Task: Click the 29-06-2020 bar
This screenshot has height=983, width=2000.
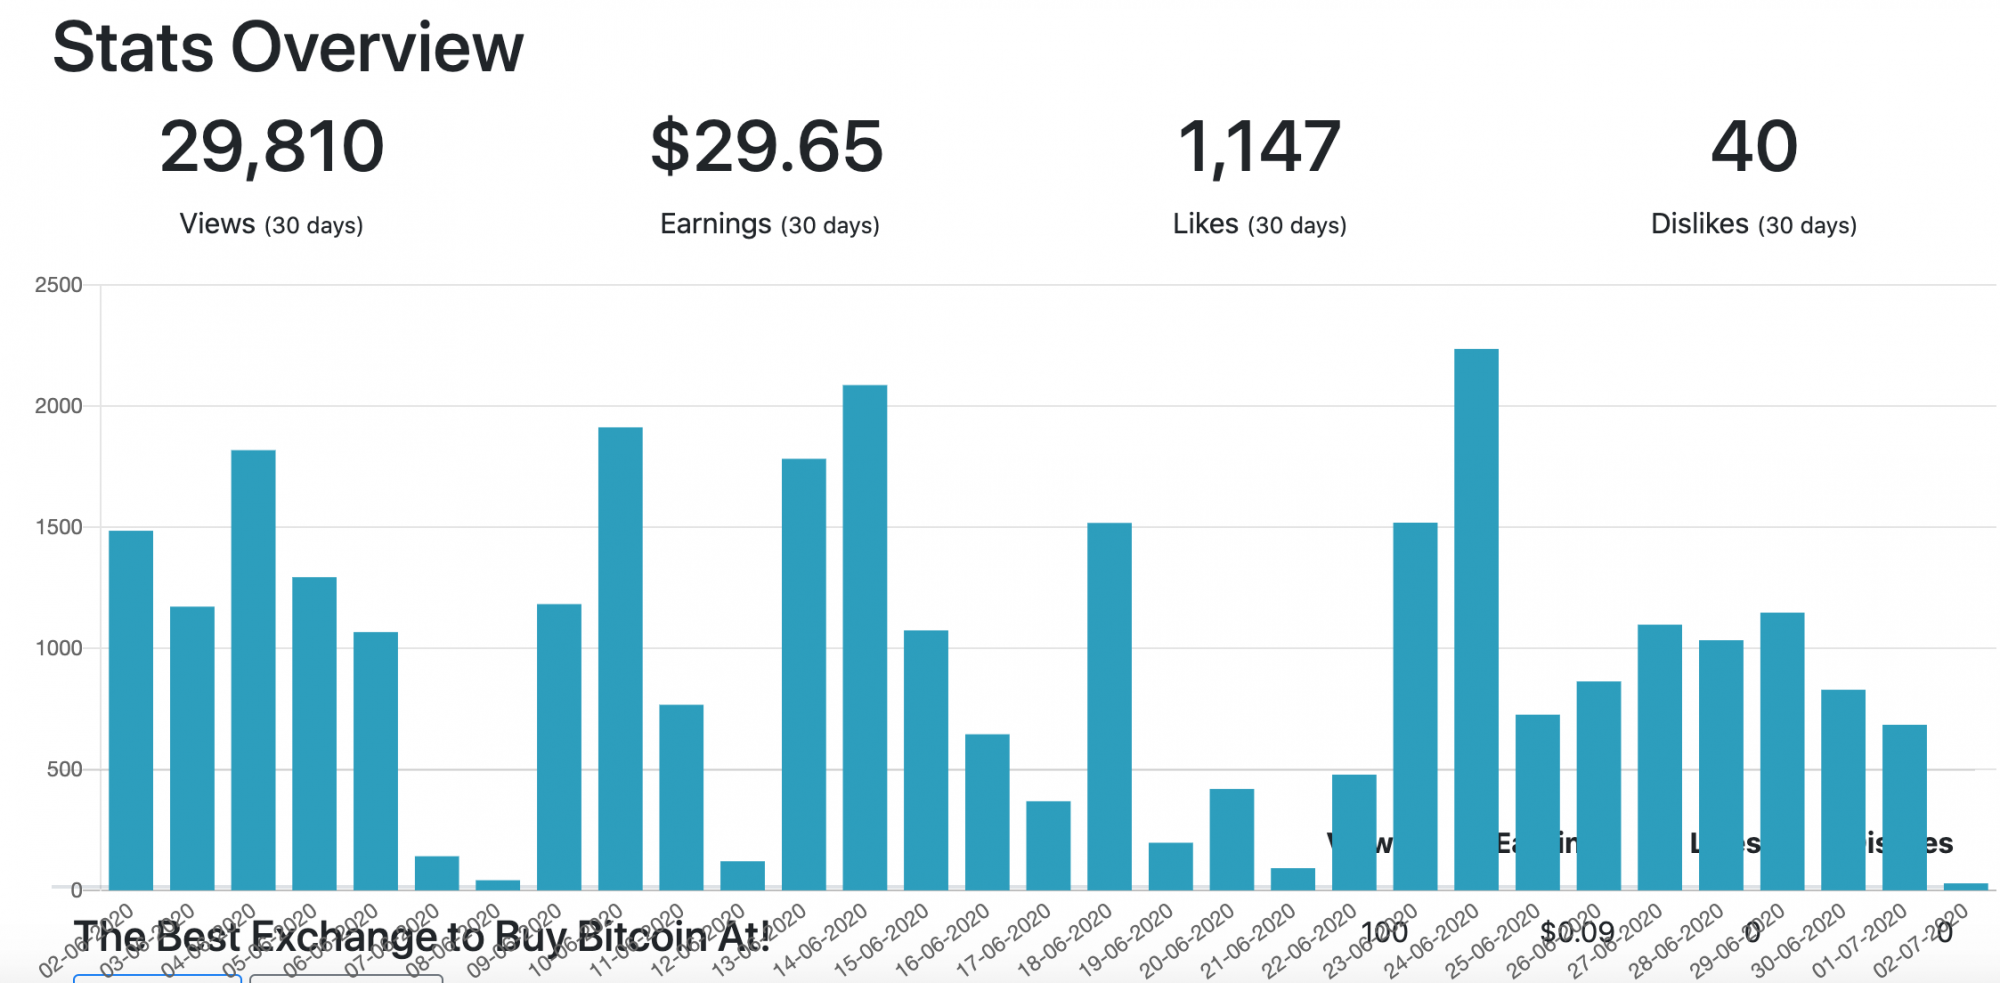Action: click(x=1782, y=751)
